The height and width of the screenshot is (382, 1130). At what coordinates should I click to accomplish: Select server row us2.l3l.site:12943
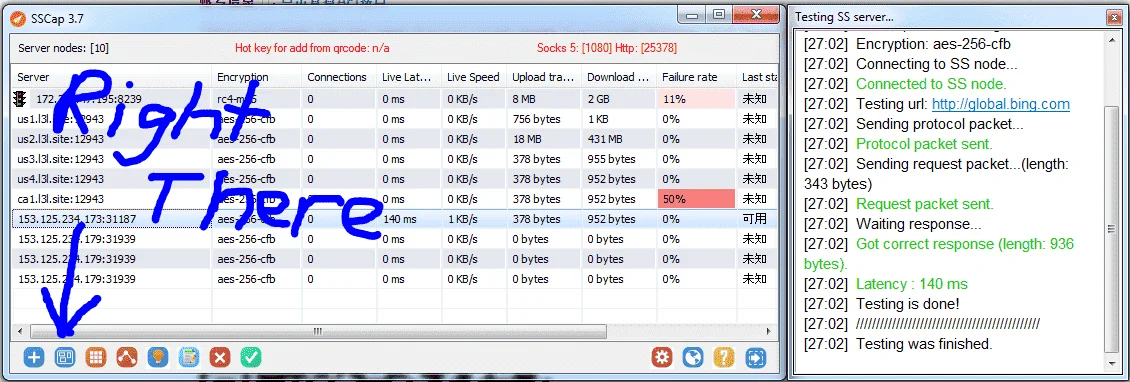395,139
